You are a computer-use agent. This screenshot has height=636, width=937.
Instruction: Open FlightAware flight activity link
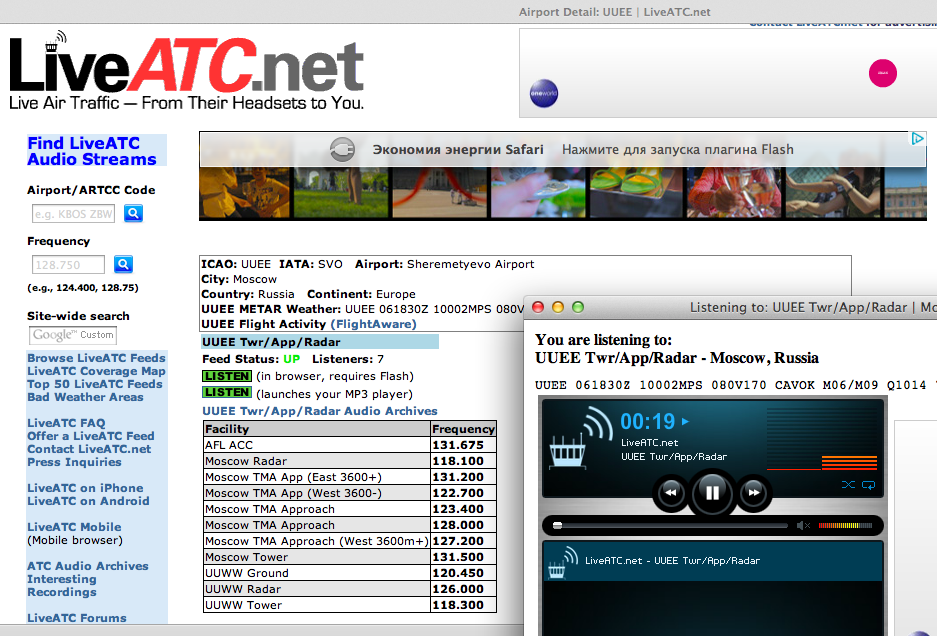(x=373, y=324)
